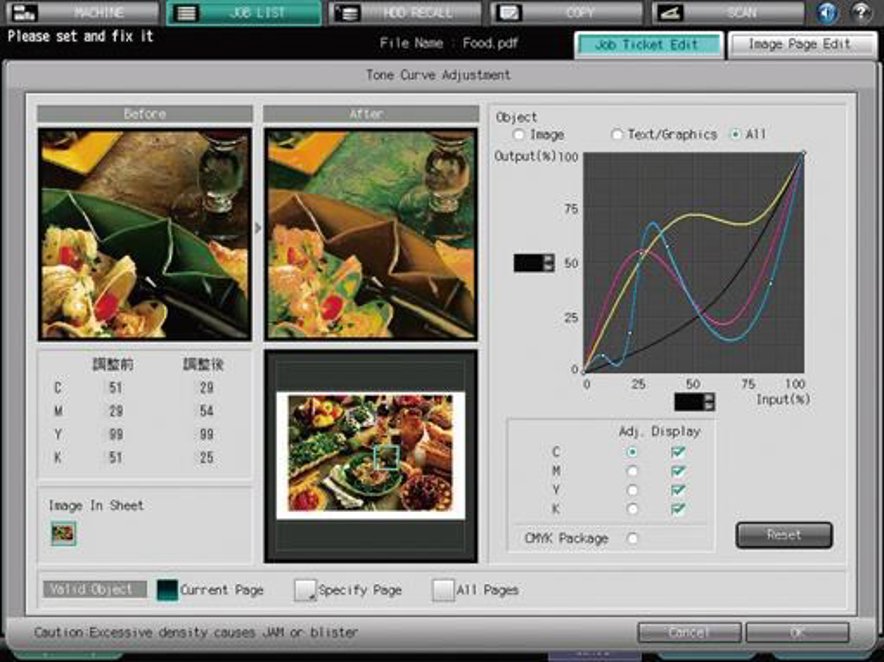
Task: Open the COPY tab
Action: pos(566,13)
